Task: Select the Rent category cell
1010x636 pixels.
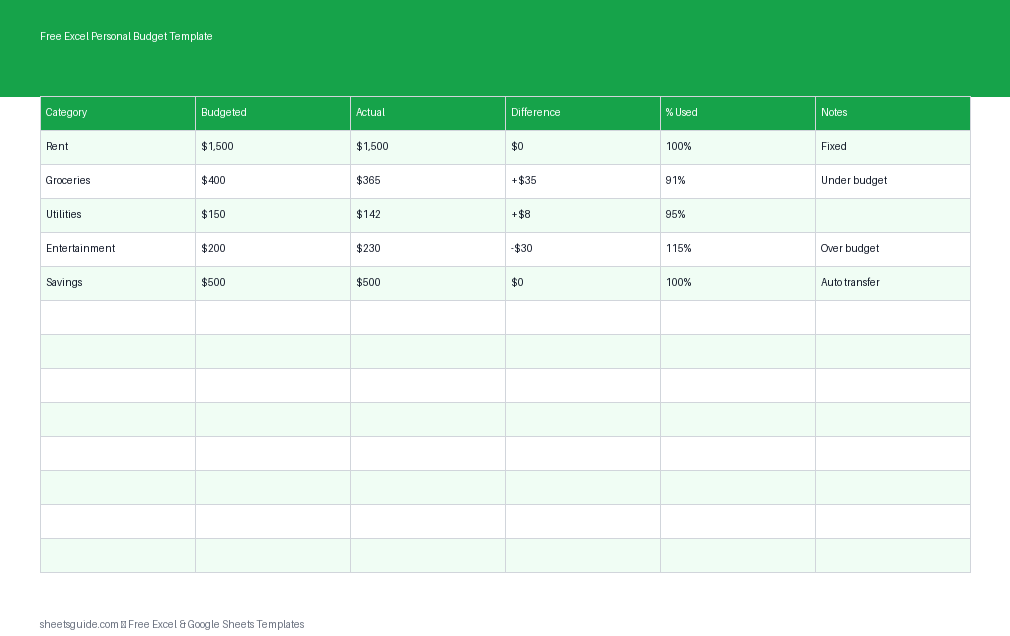Action: 118,147
